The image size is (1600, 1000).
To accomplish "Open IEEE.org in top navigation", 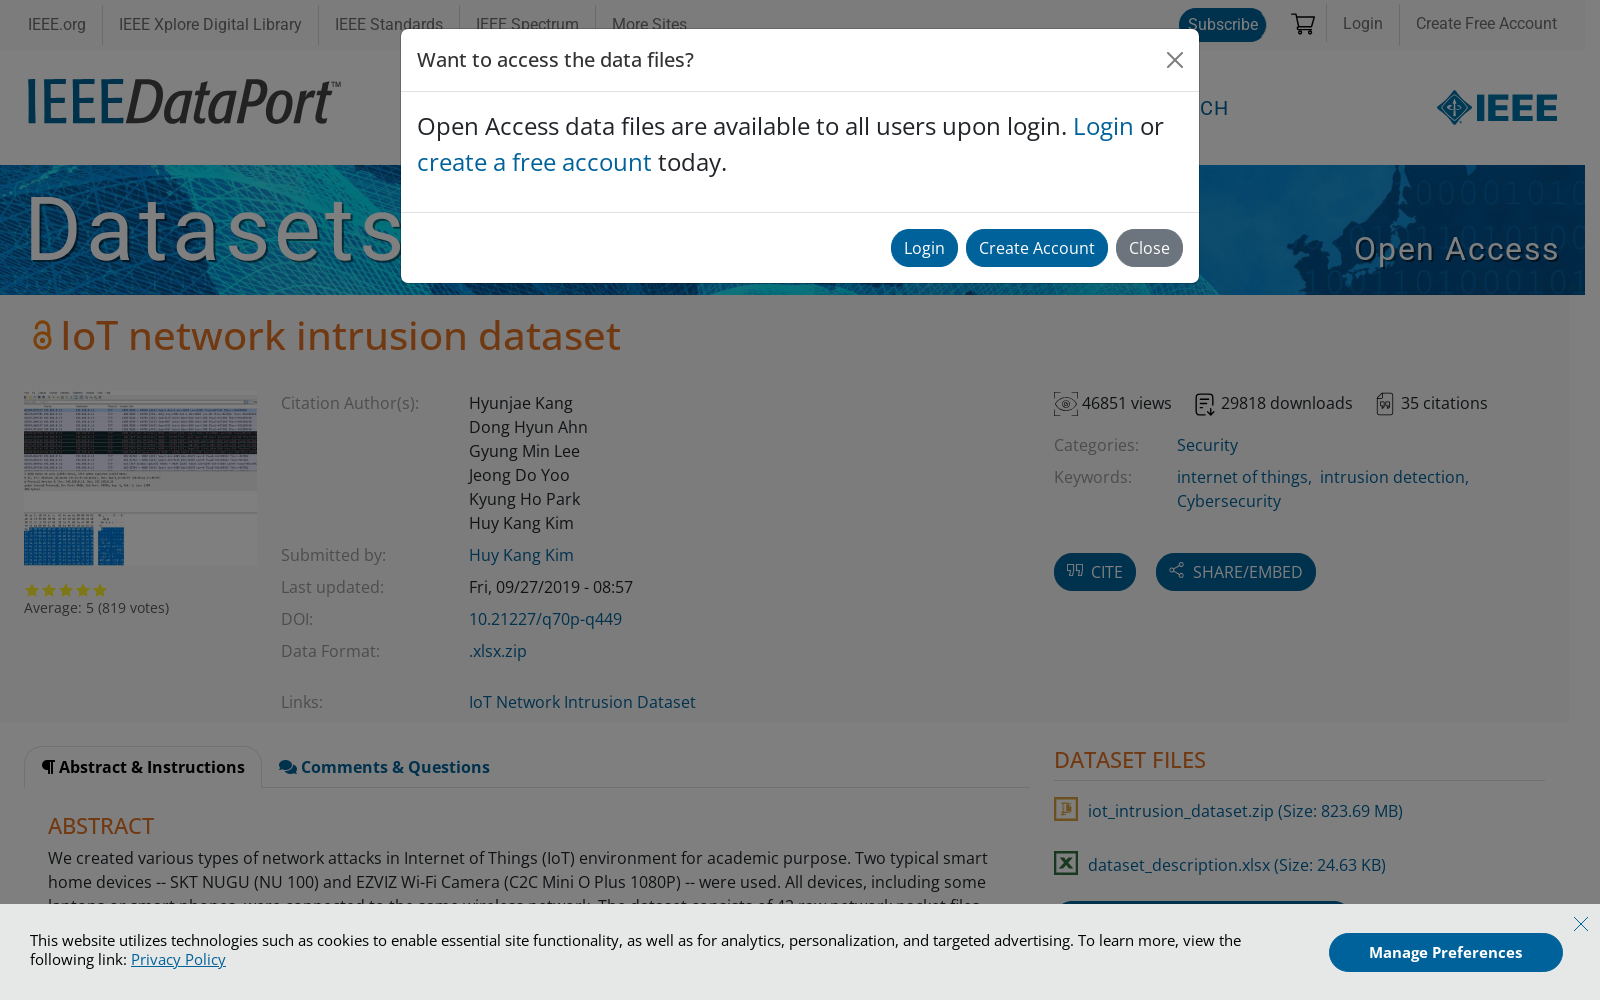I will tap(57, 25).
